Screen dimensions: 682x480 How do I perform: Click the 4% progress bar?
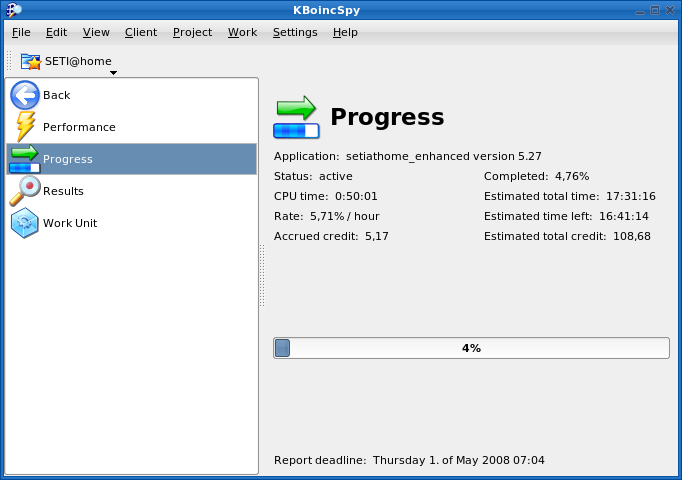click(471, 348)
